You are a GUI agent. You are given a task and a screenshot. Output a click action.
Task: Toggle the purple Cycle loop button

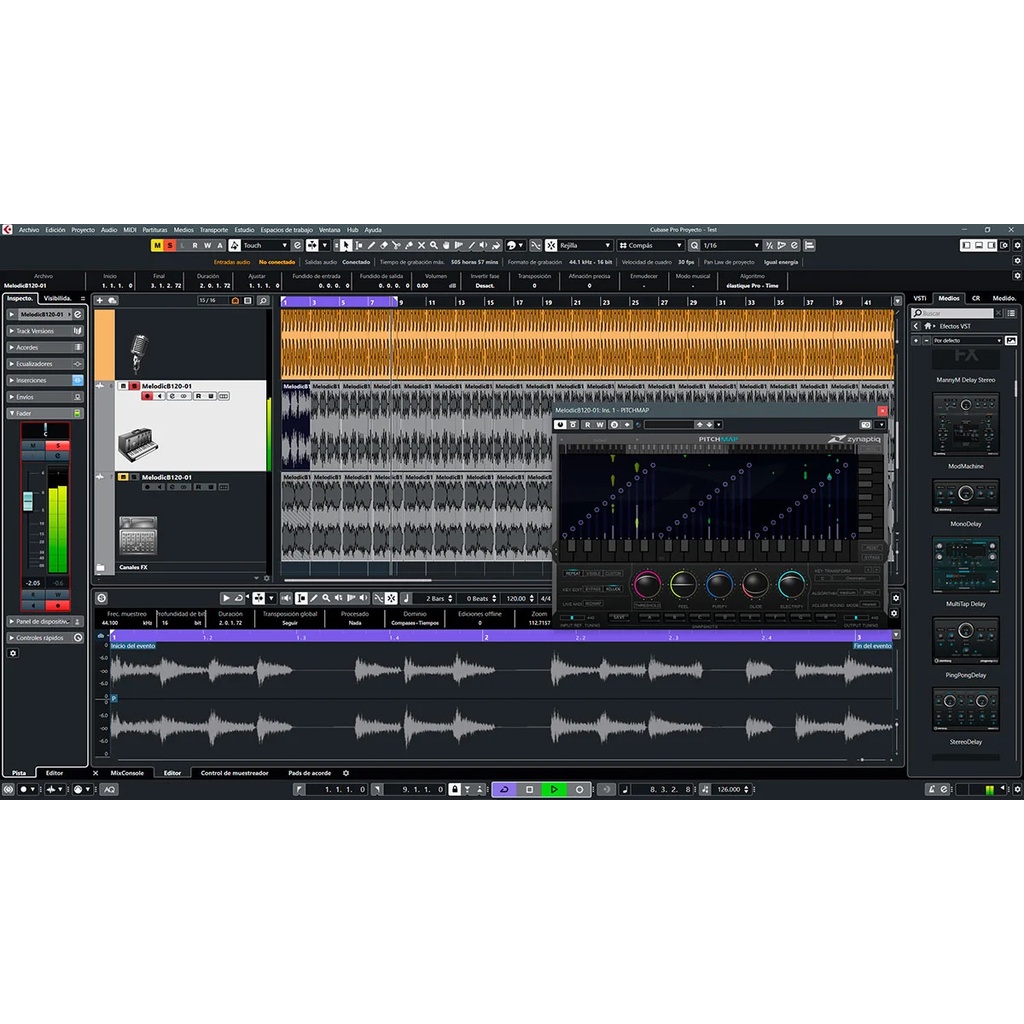pos(504,790)
